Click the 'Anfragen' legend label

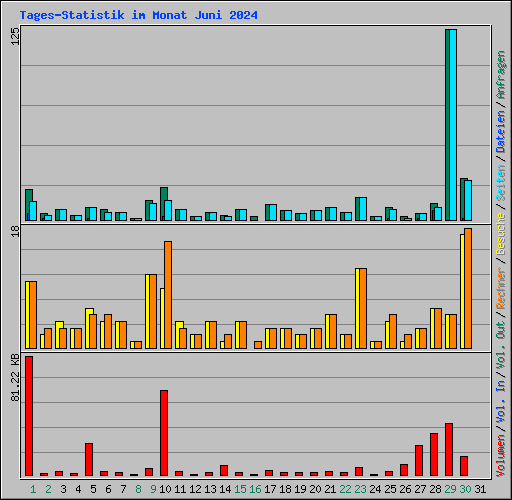[500, 75]
